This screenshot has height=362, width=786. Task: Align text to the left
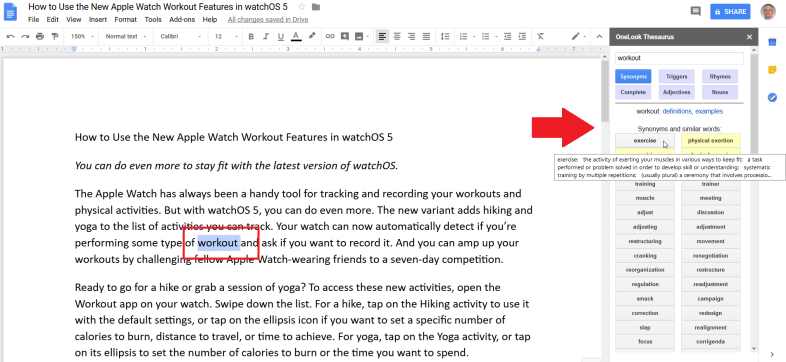(382, 36)
